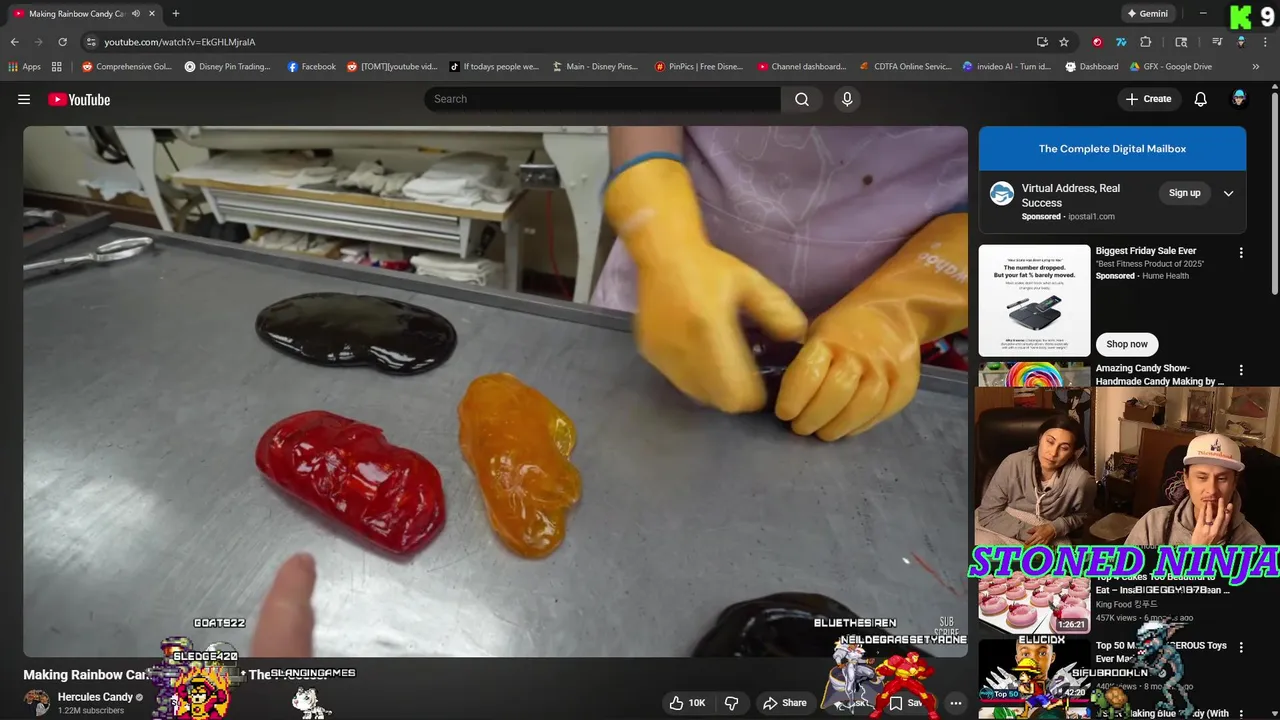The height and width of the screenshot is (720, 1280).
Task: Open Hume Health ad thumbnail
Action: 1034,300
